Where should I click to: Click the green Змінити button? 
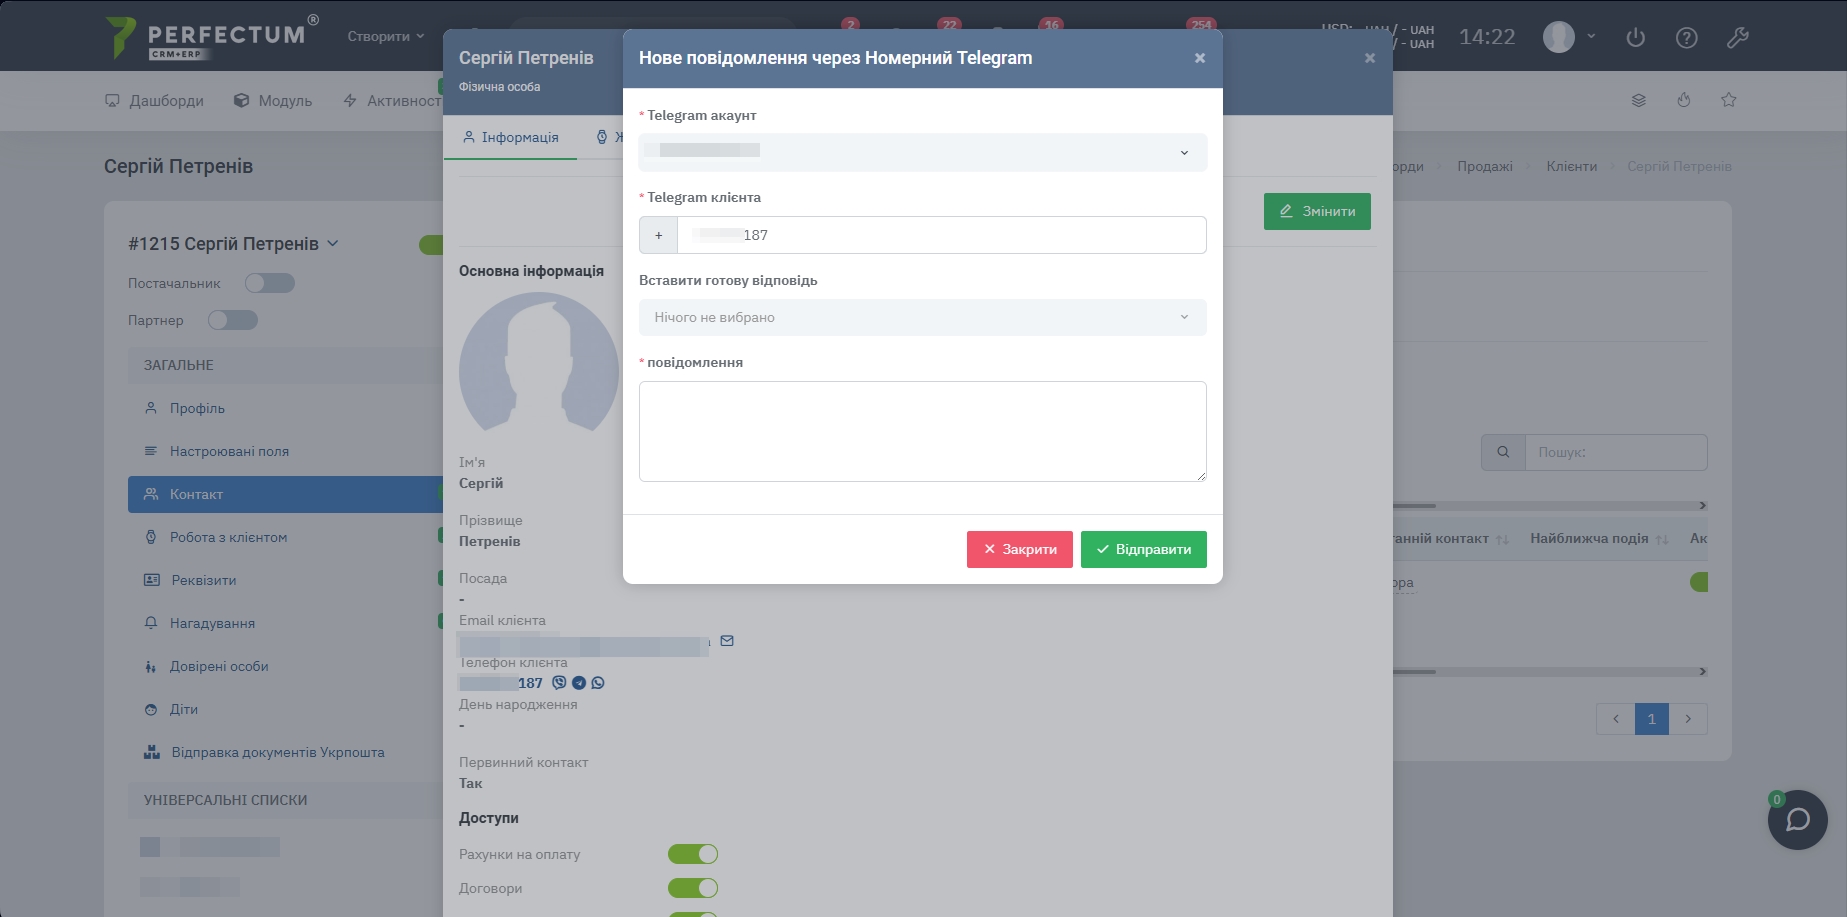coord(1317,211)
